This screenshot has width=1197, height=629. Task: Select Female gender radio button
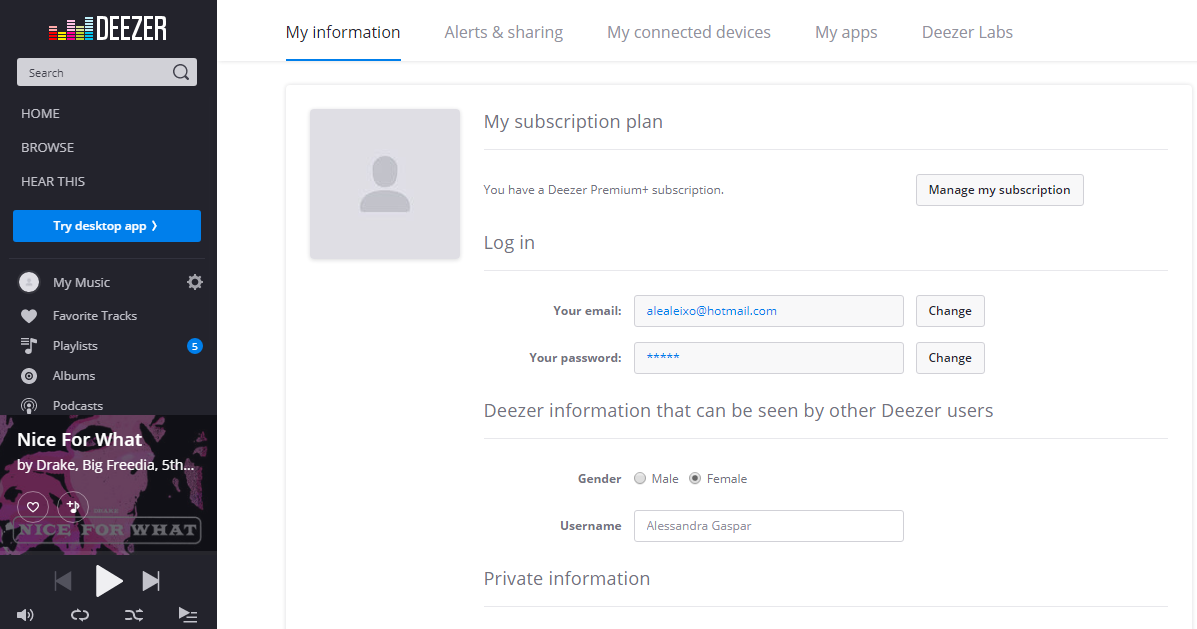tap(695, 479)
